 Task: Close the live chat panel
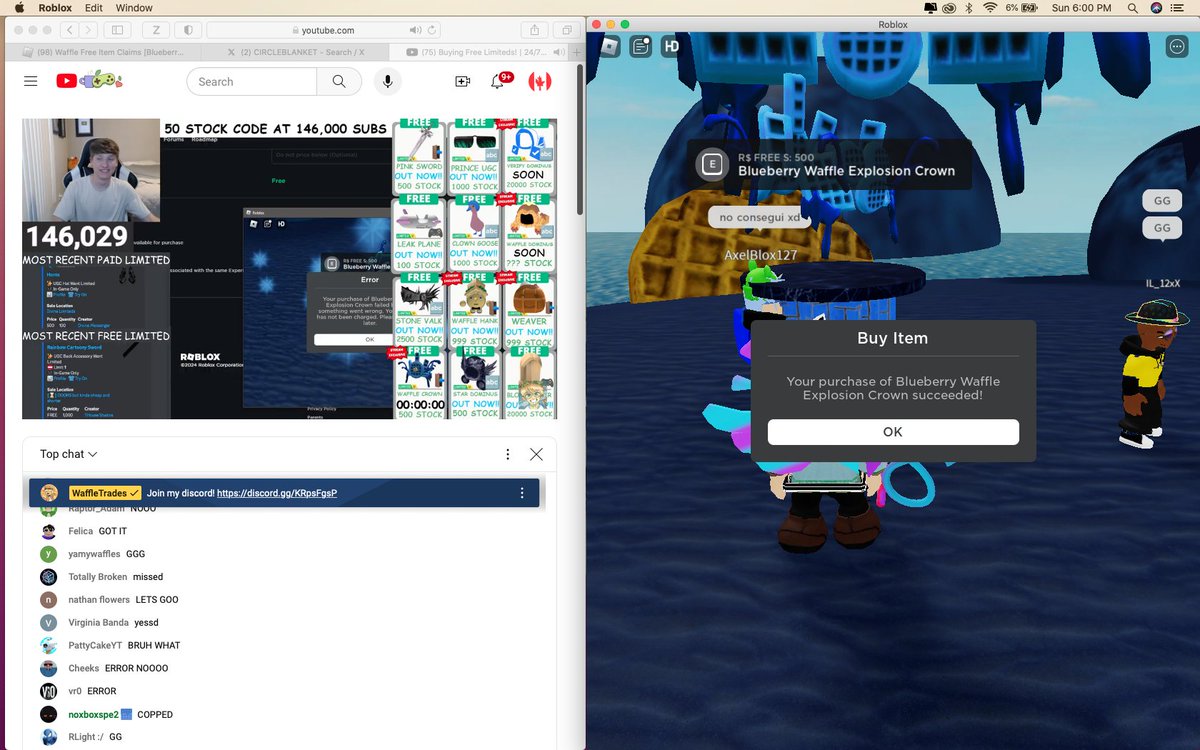pos(536,454)
